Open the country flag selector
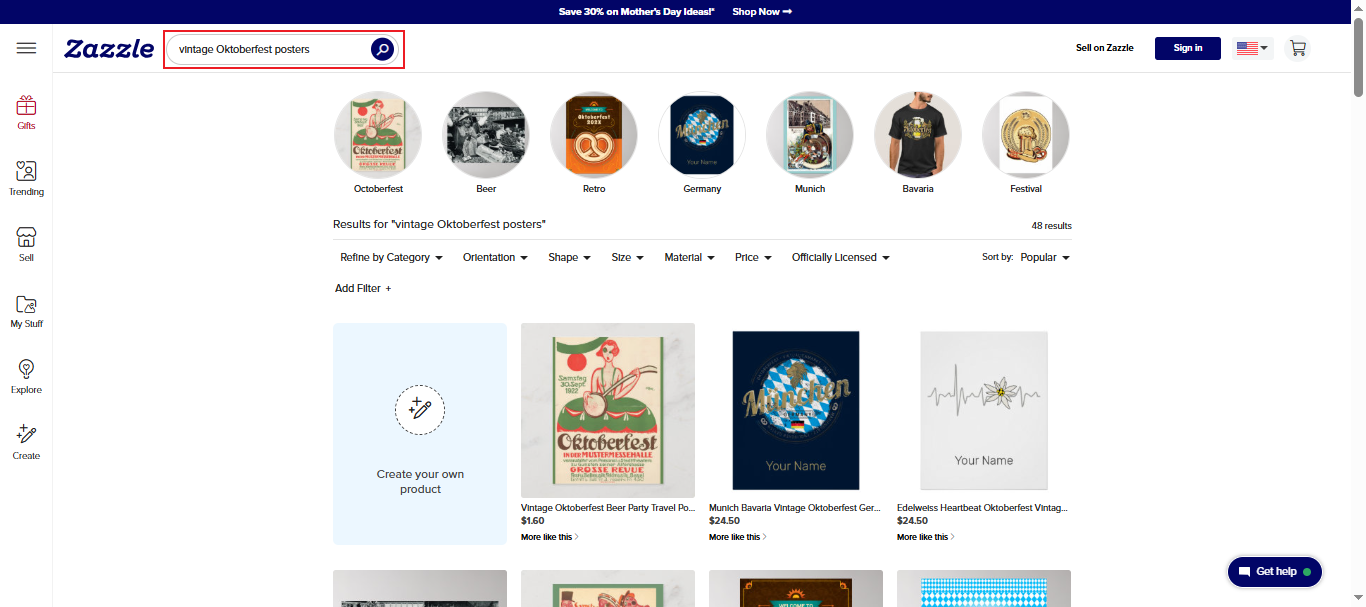The height and width of the screenshot is (607, 1366). (1252, 47)
